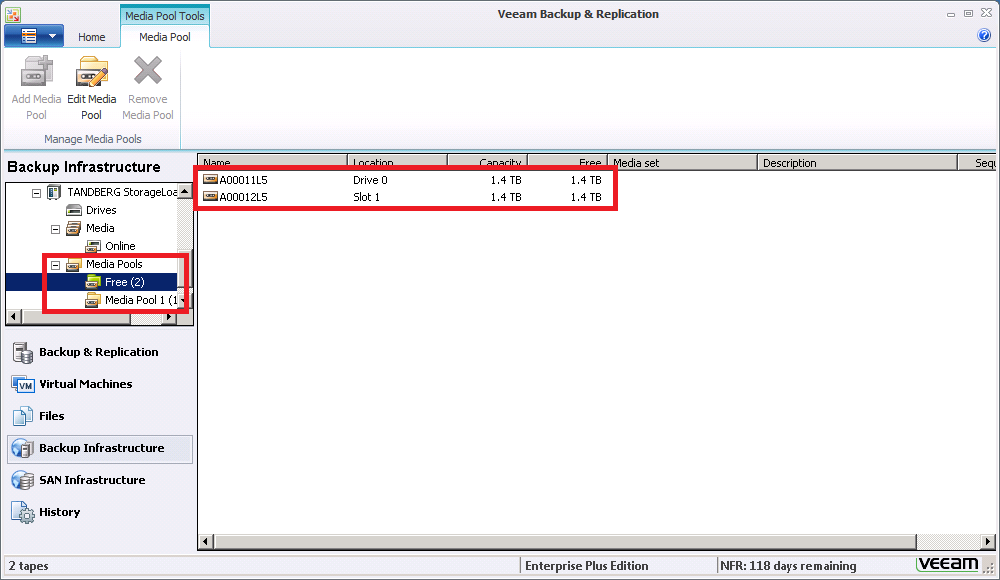Image resolution: width=1000 pixels, height=580 pixels.
Task: Select tape A00011L5 in the list
Action: [x=243, y=181]
